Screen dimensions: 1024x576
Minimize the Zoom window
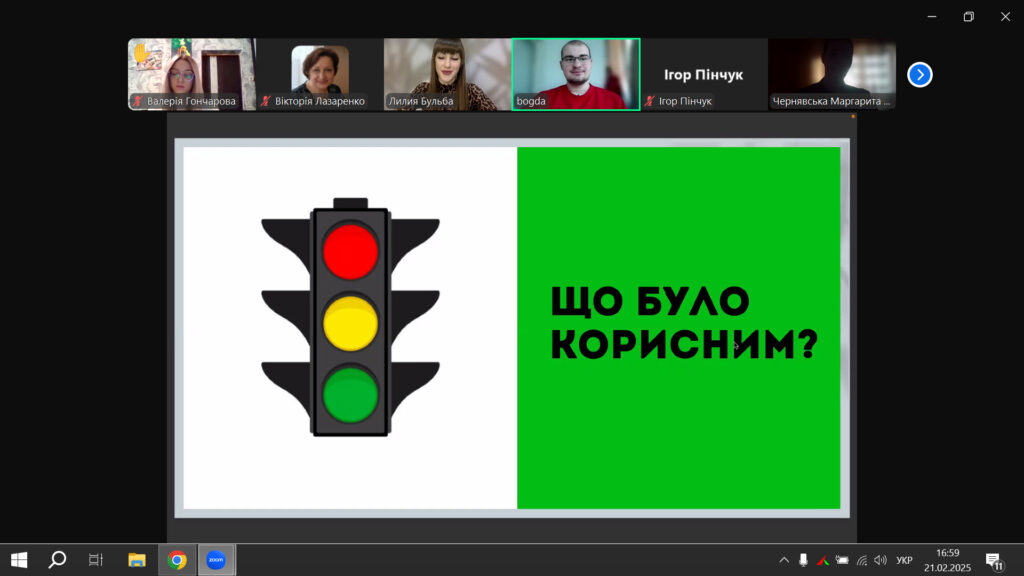[932, 16]
